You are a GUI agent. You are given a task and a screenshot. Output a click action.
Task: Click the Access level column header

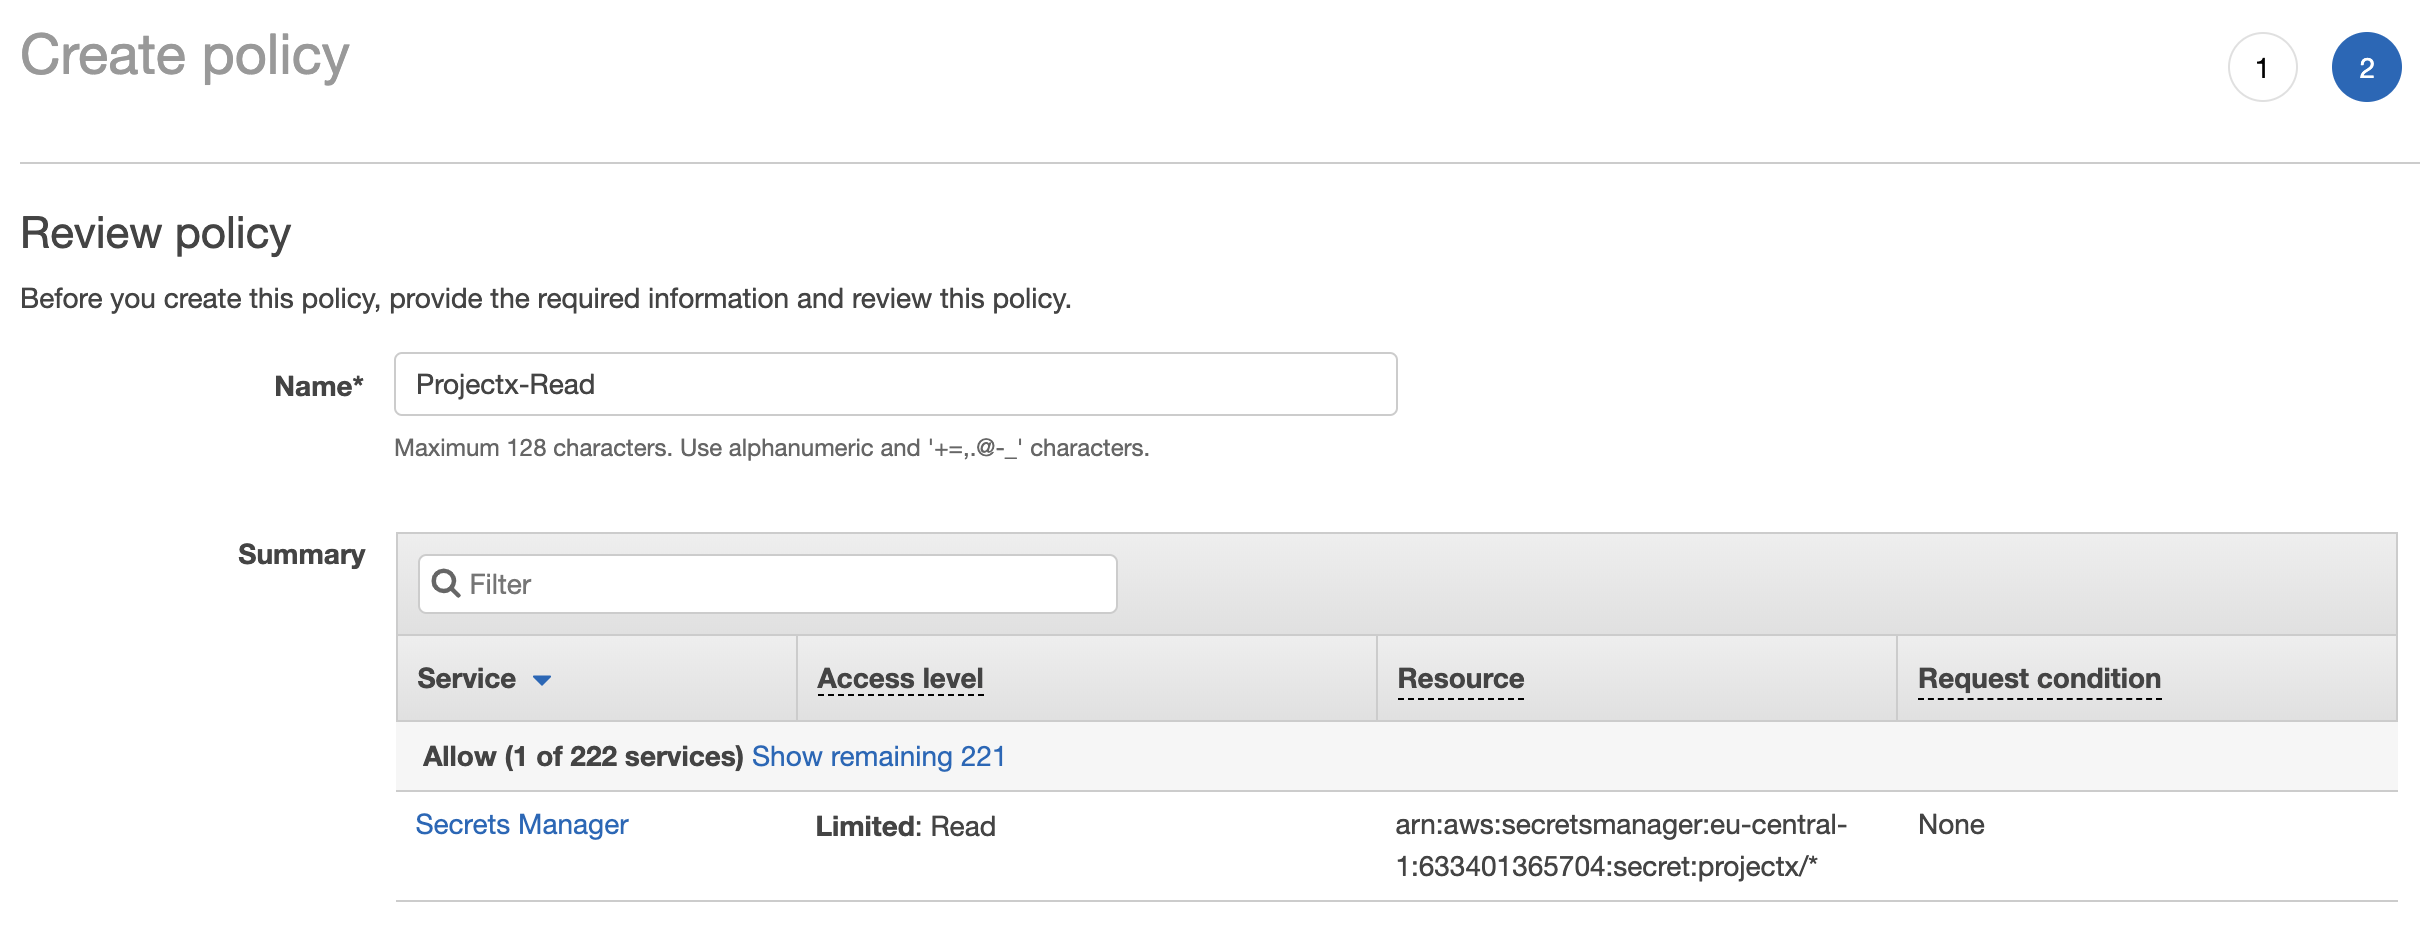point(900,678)
